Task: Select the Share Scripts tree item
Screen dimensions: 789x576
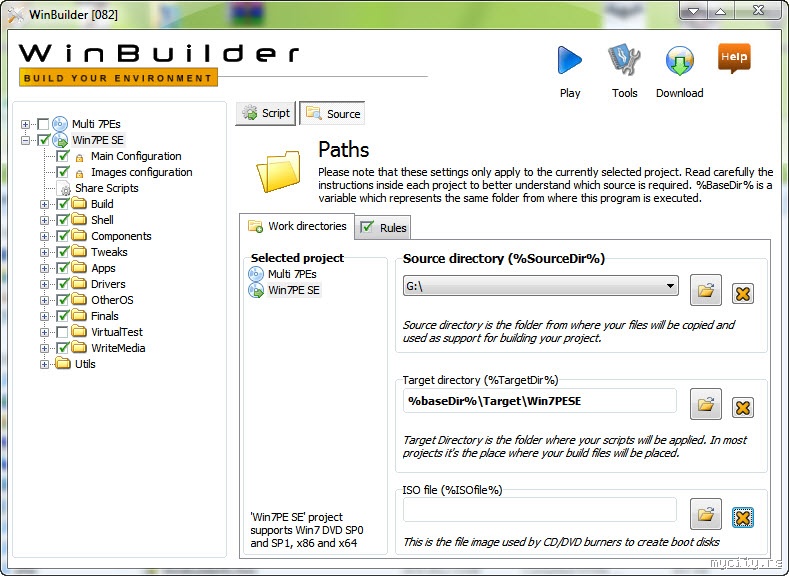Action: pyautogui.click(x=107, y=188)
